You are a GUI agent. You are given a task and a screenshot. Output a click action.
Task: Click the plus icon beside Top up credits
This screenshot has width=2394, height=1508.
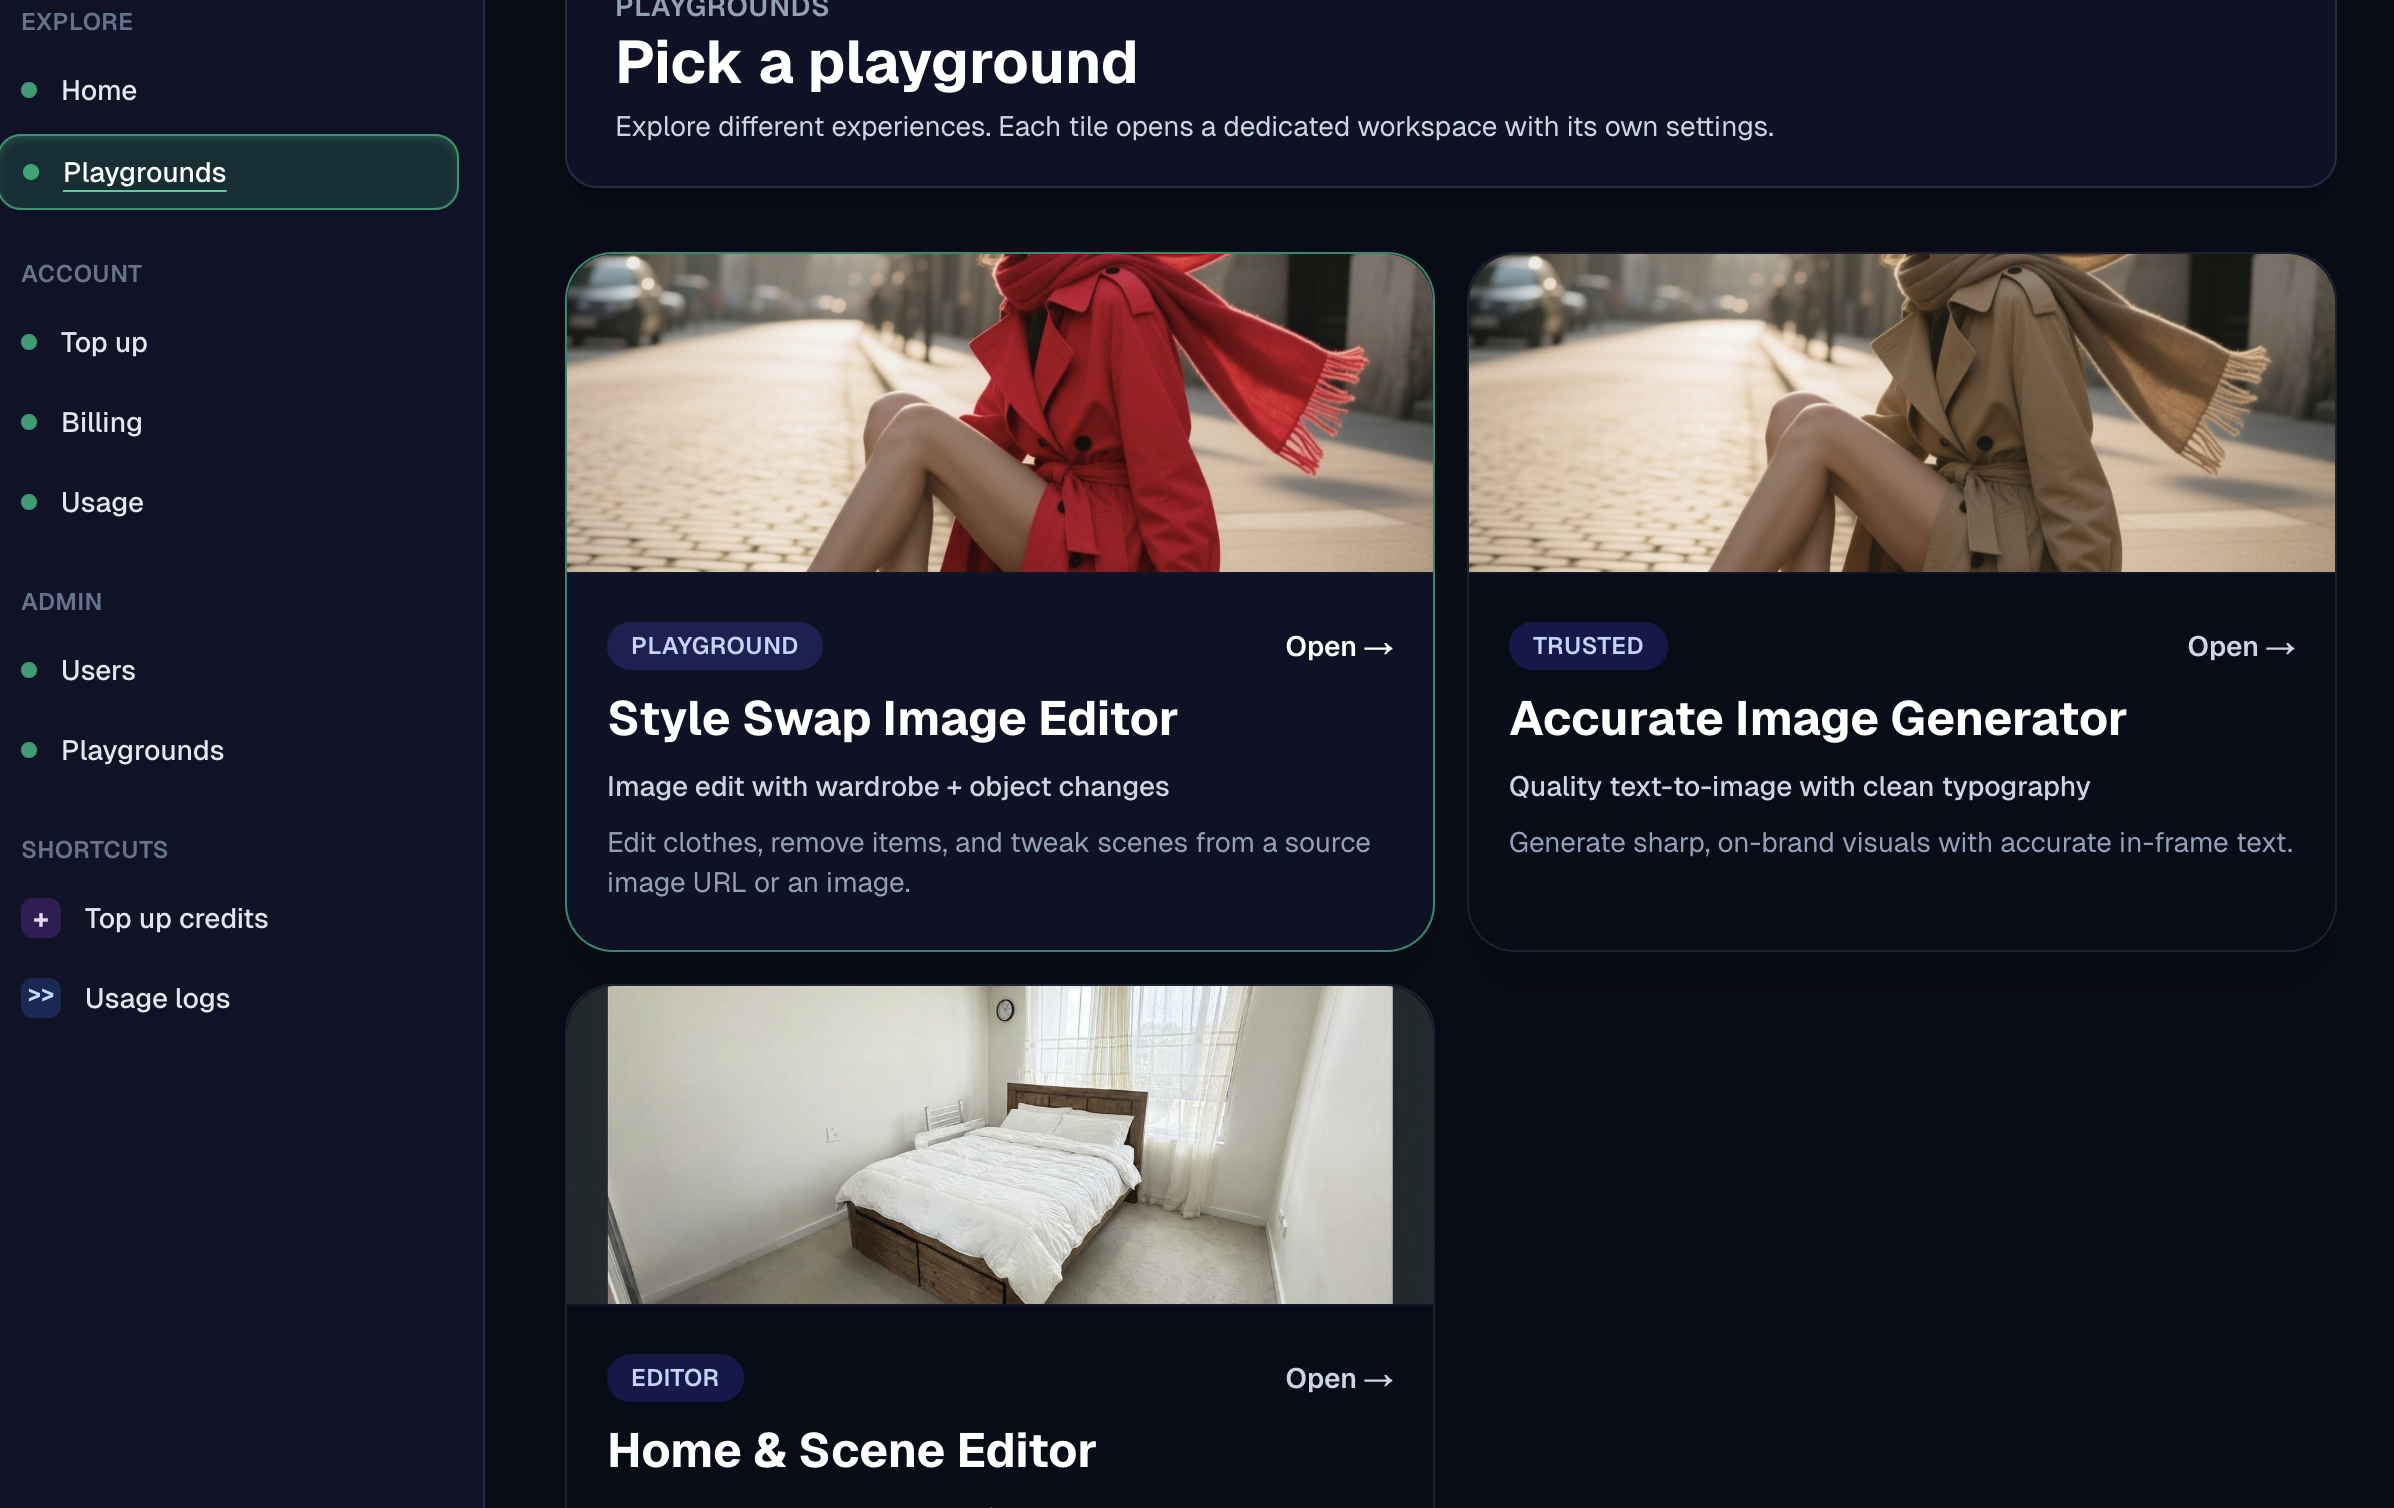pyautogui.click(x=41, y=919)
